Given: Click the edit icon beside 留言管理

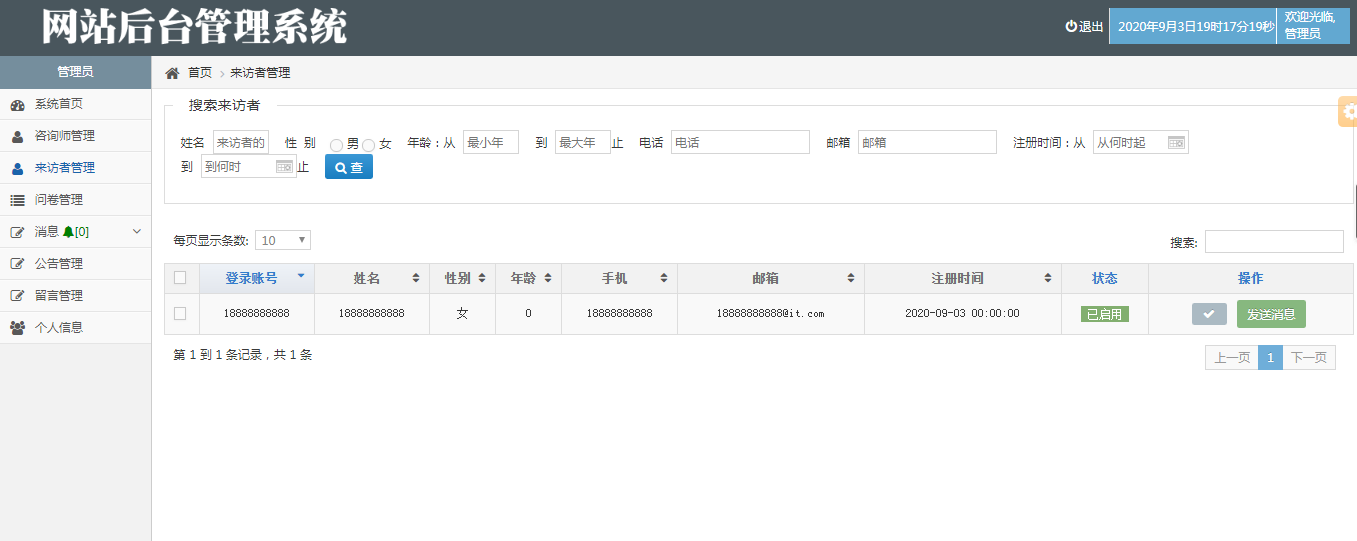Looking at the screenshot, I should 17,296.
